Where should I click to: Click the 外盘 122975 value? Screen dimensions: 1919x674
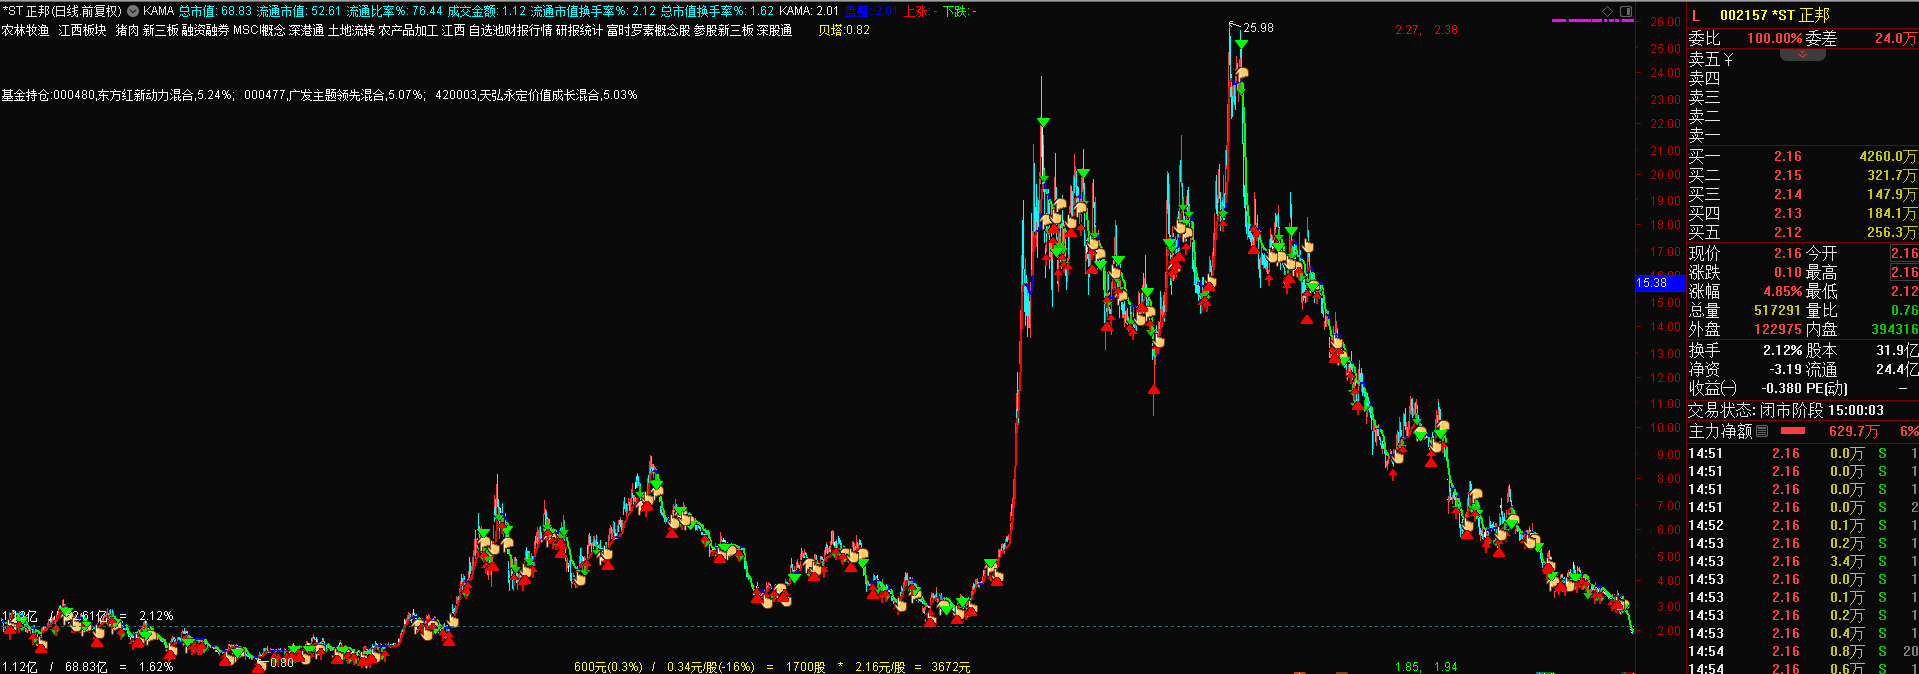[x=1777, y=329]
